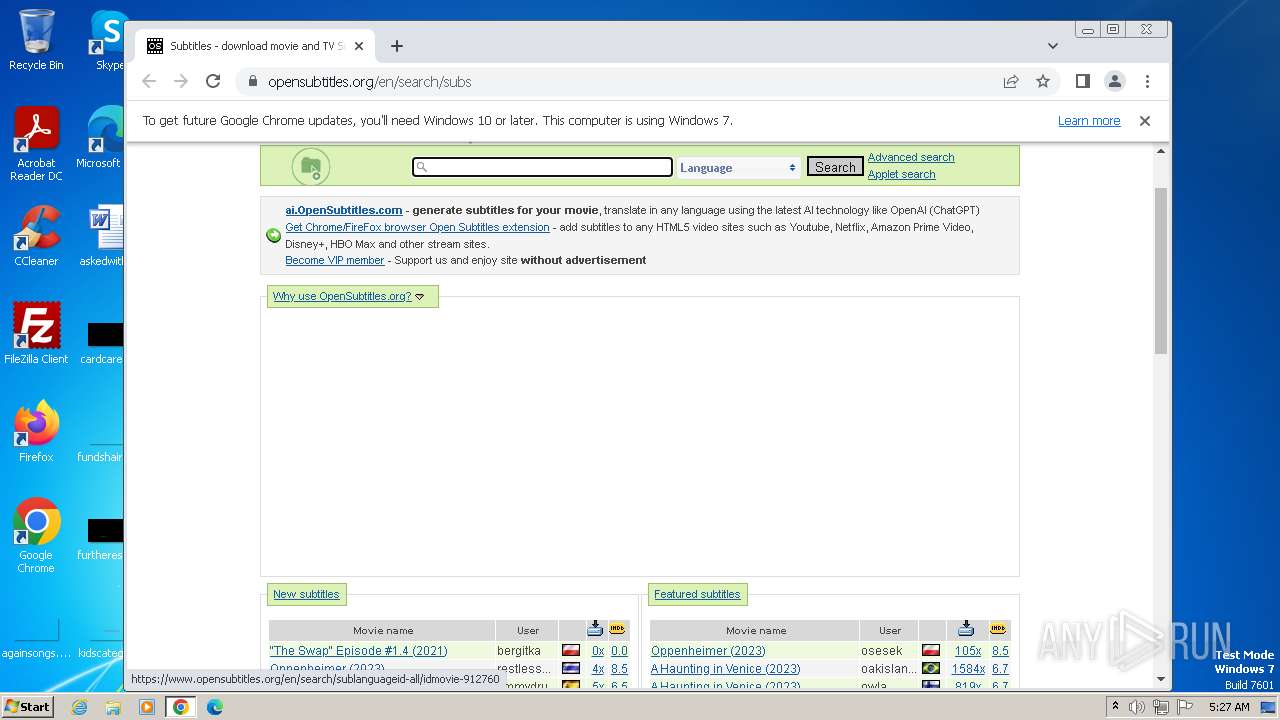This screenshot has height=720, width=1280.
Task: Bookmark this page with the star icon
Action: click(x=1043, y=81)
